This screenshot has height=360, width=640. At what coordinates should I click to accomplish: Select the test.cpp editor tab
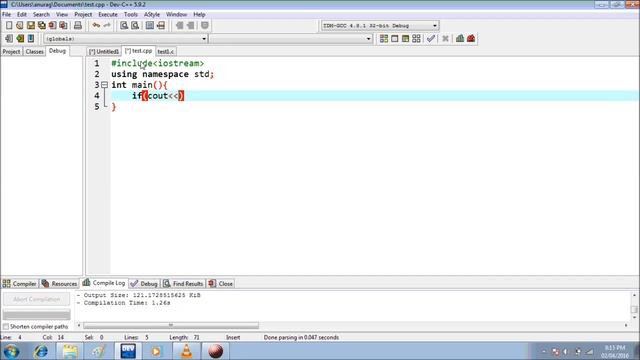tap(138, 51)
